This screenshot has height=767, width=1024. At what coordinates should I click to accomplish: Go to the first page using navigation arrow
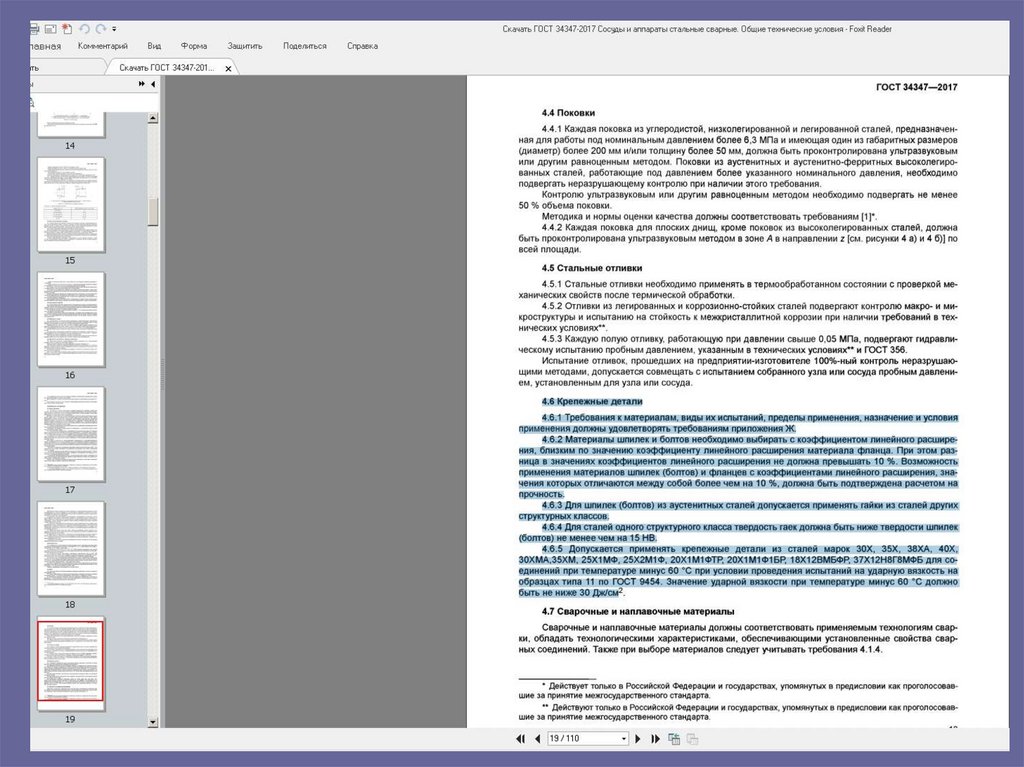pos(520,739)
